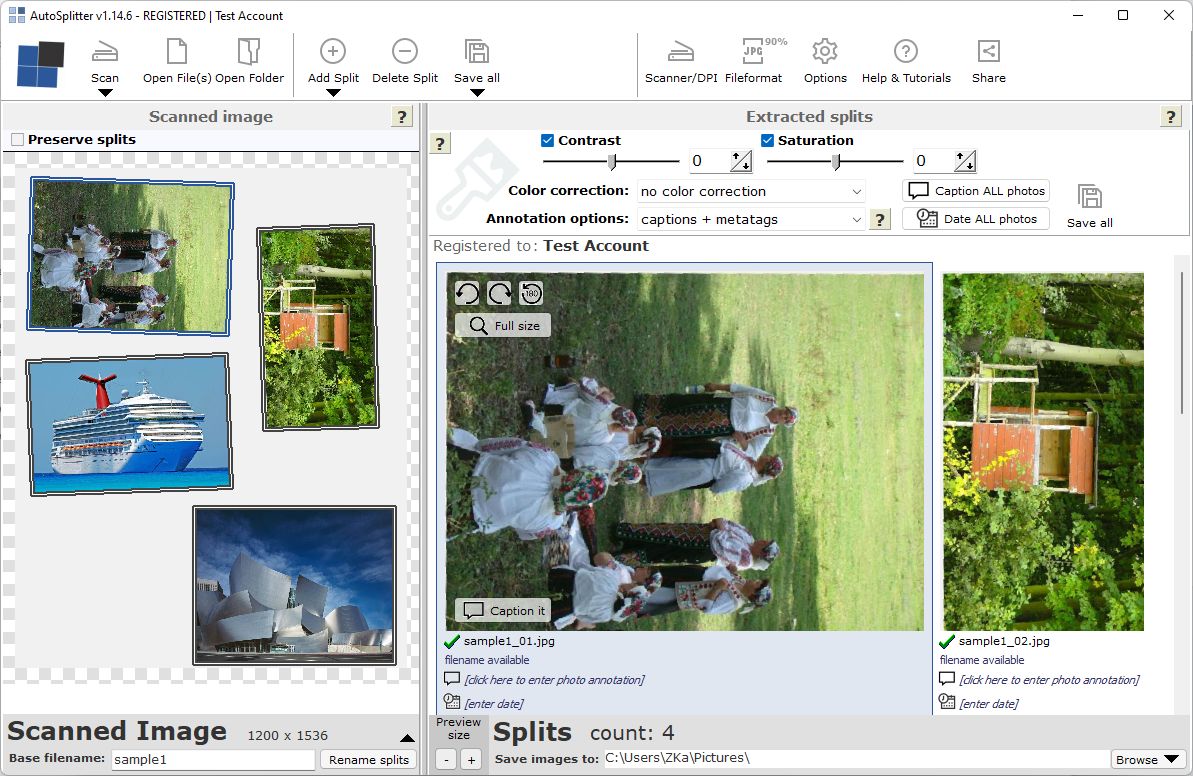
Task: Open the Options gear
Action: pos(825,52)
